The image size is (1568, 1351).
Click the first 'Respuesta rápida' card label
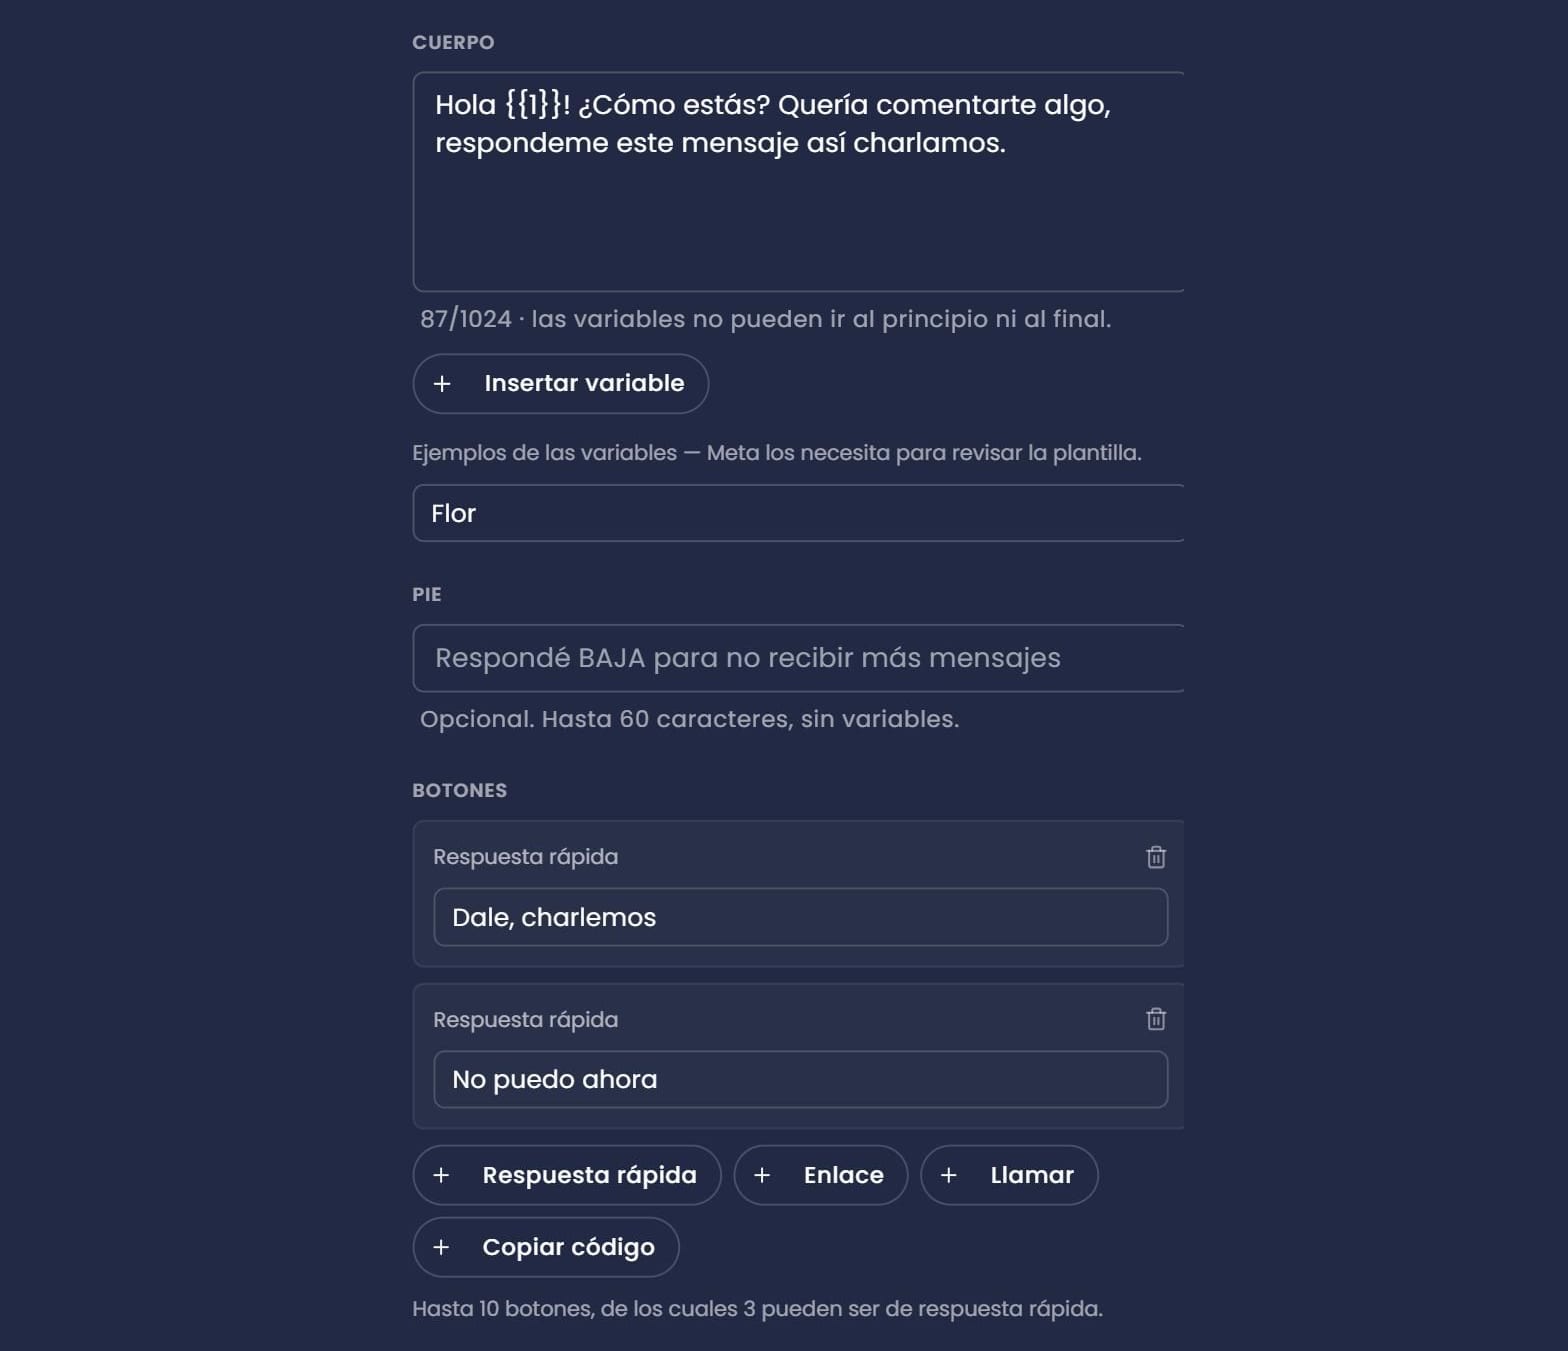[x=525, y=857]
